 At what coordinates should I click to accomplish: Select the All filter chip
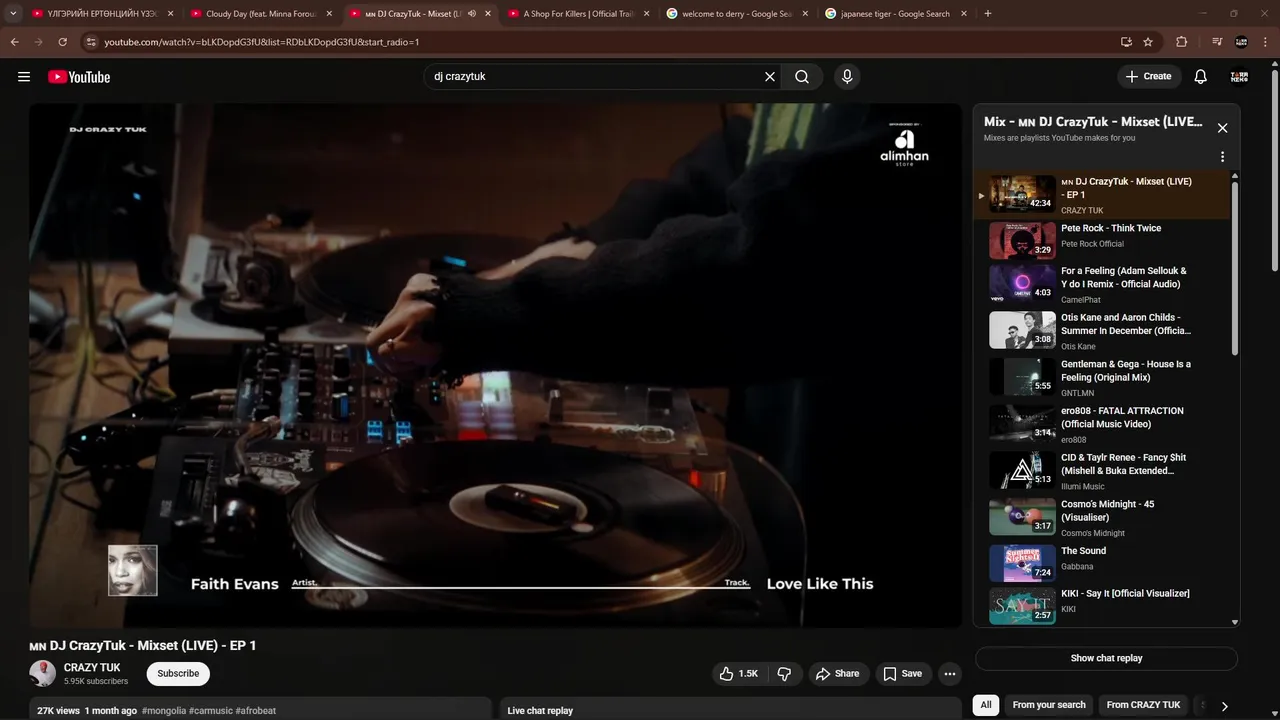(x=986, y=705)
